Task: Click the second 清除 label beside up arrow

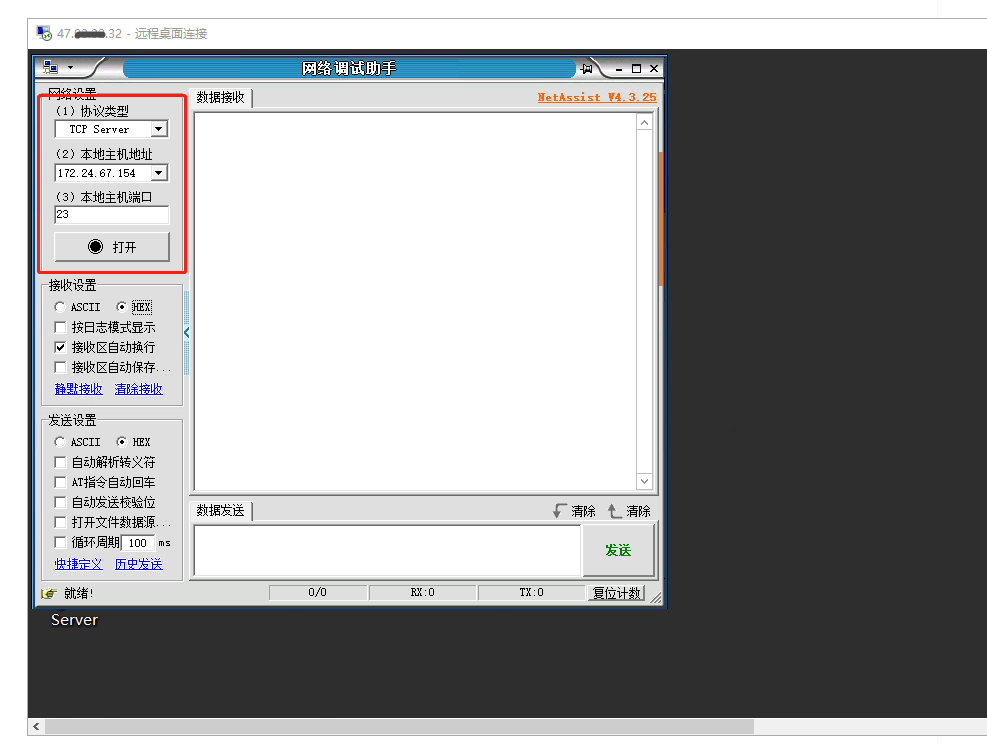Action: (638, 511)
